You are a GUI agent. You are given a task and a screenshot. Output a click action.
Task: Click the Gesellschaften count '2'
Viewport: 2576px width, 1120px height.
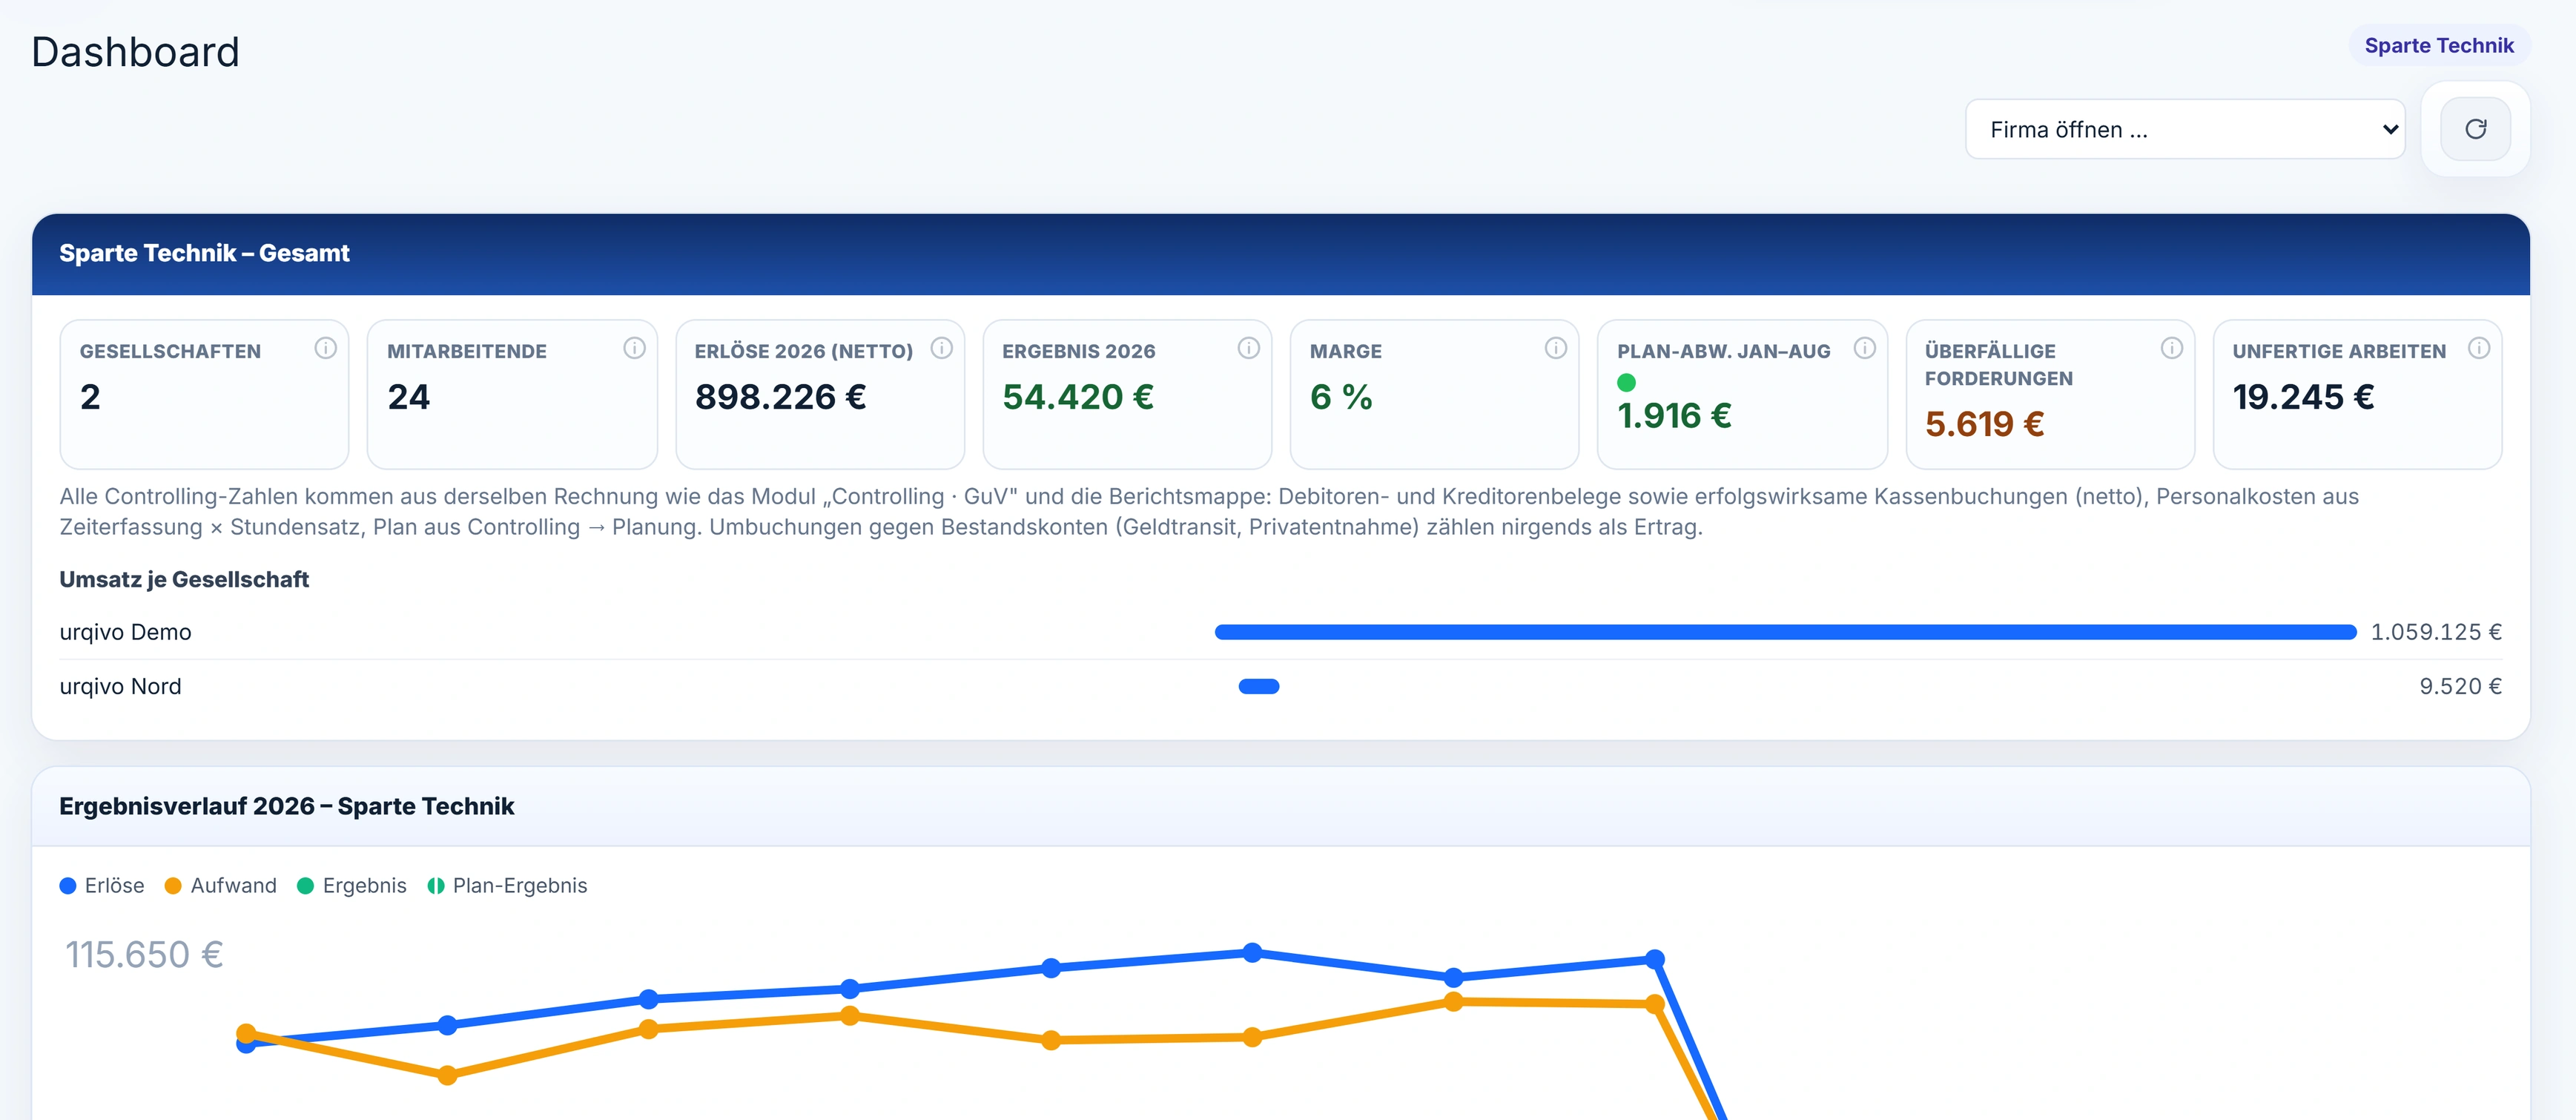(x=90, y=397)
